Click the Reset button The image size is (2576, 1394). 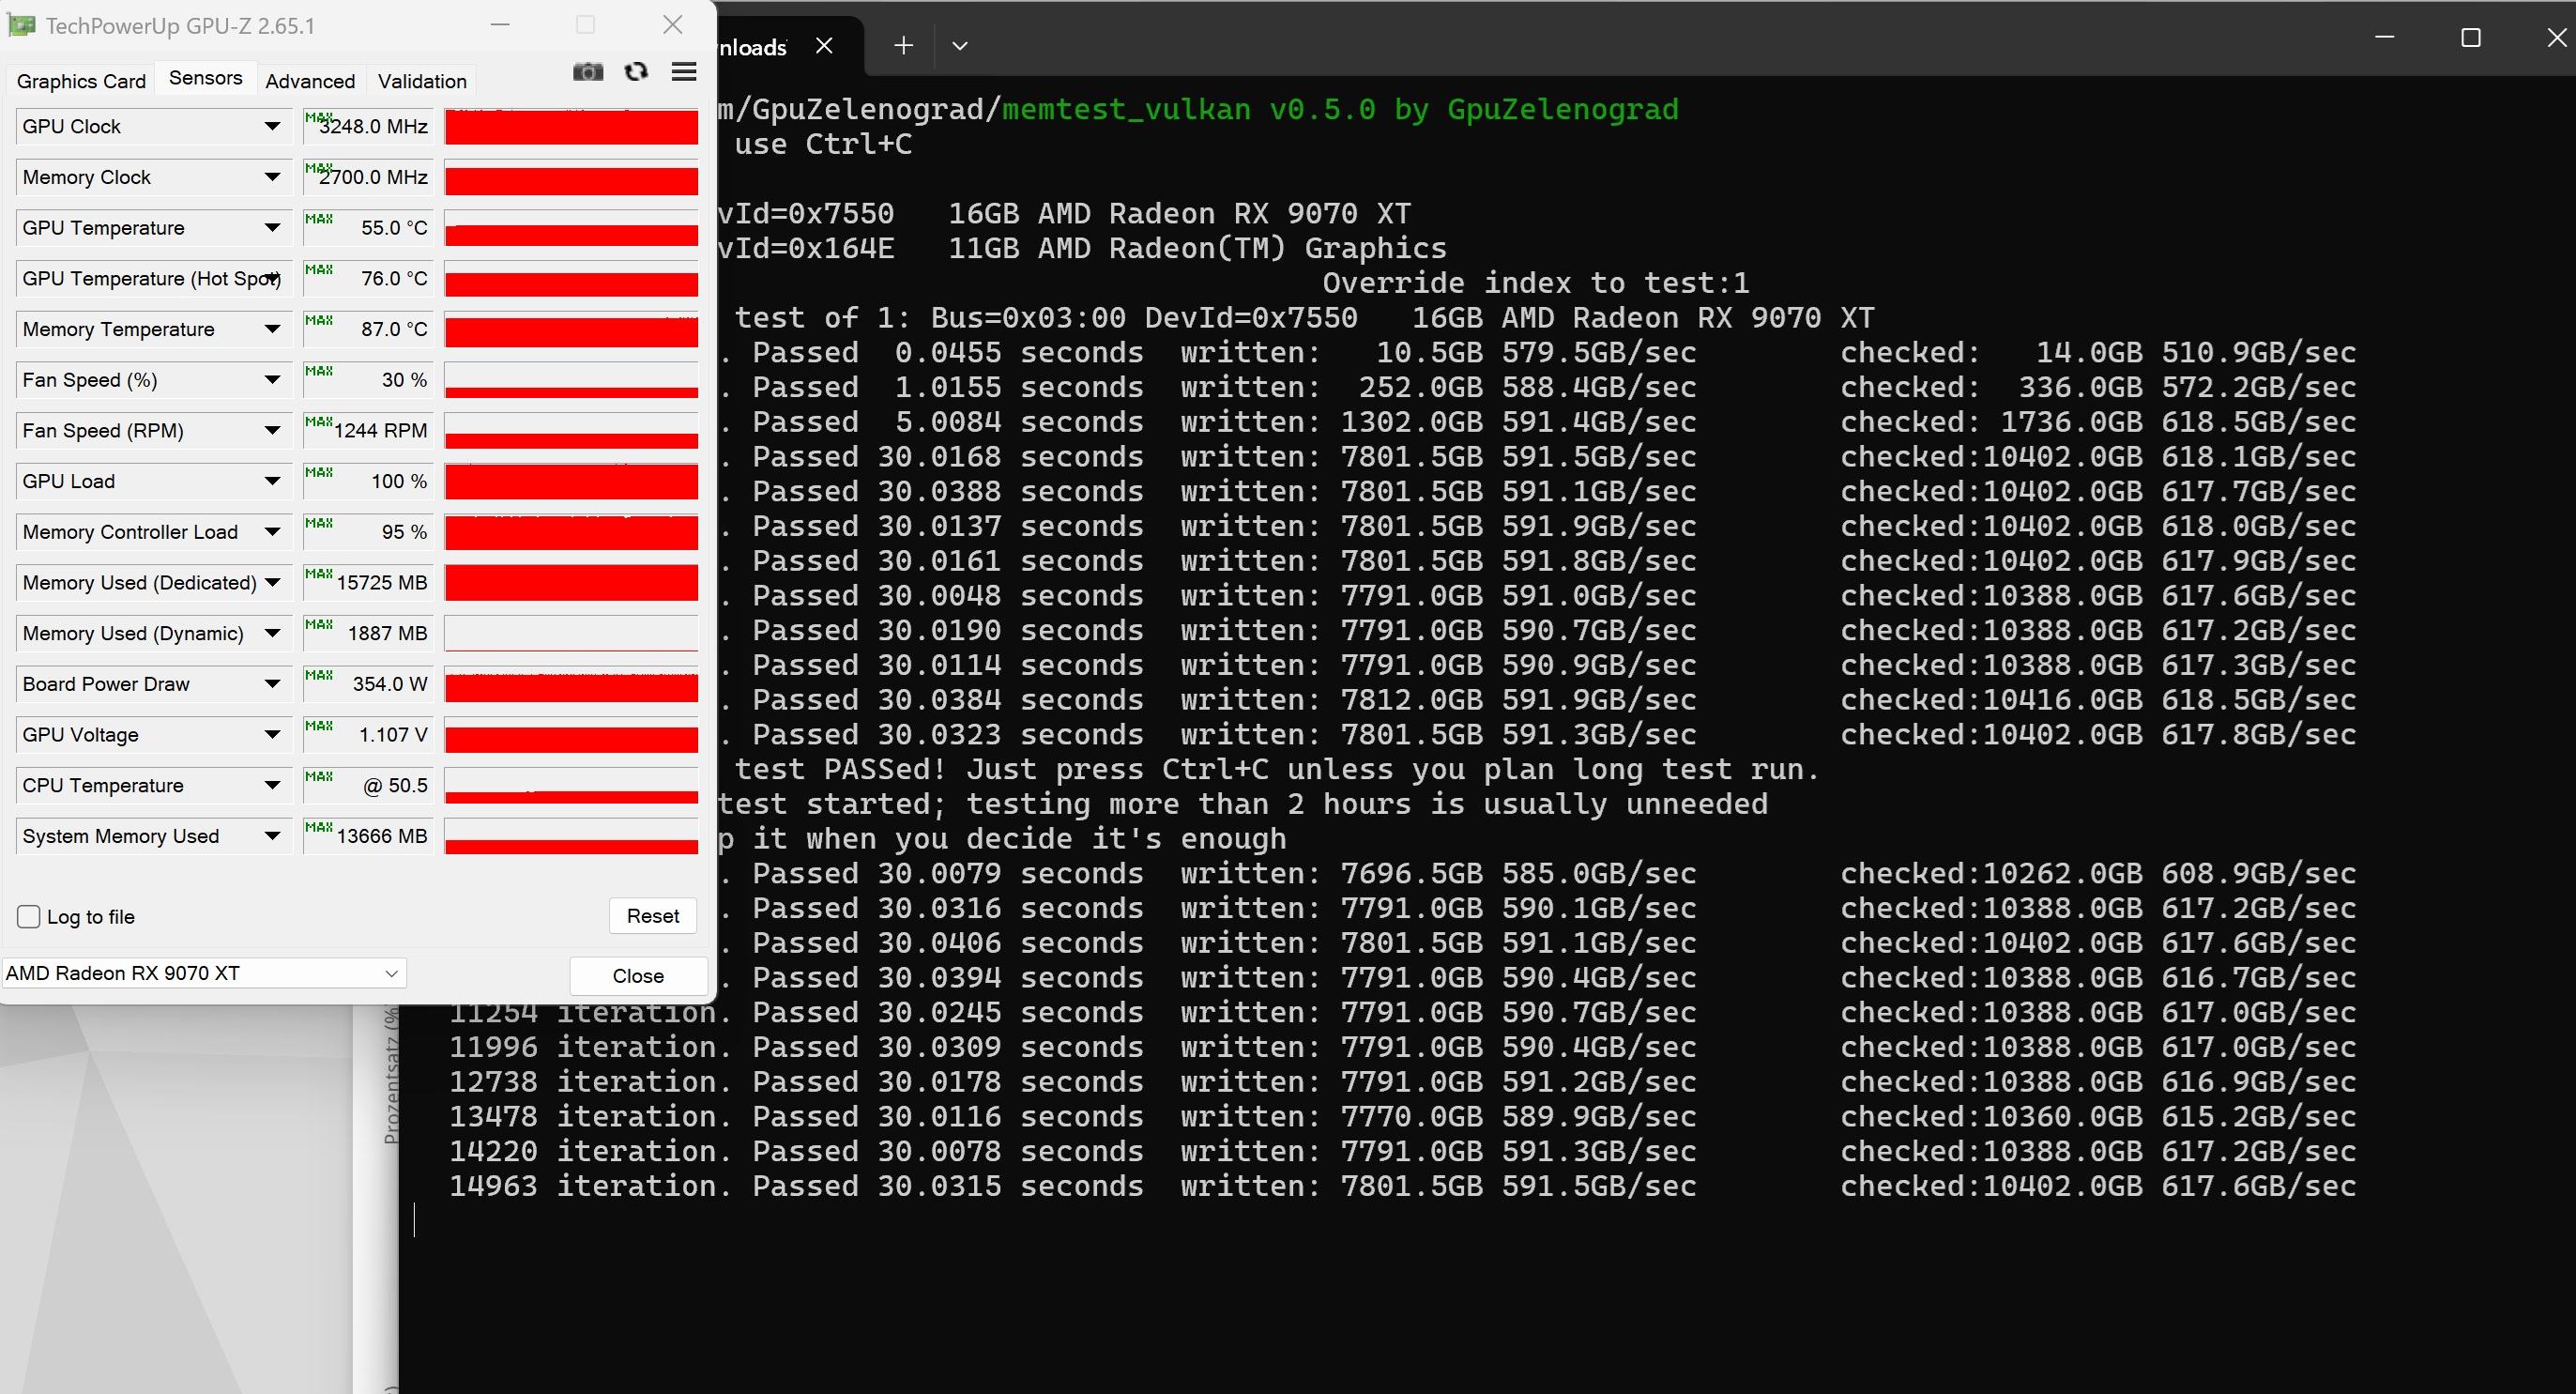652,916
